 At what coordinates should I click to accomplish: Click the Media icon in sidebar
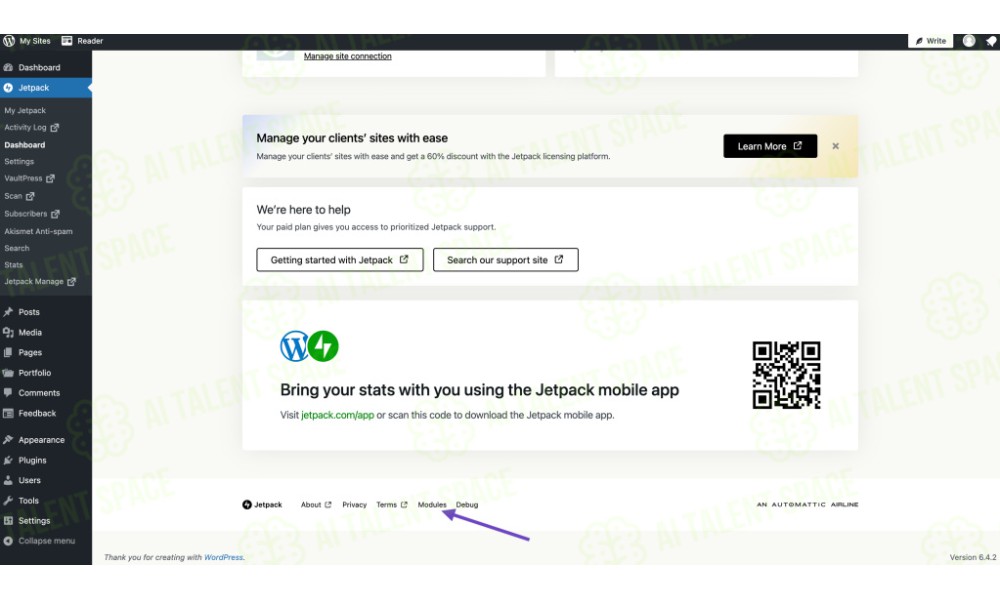click(8, 333)
